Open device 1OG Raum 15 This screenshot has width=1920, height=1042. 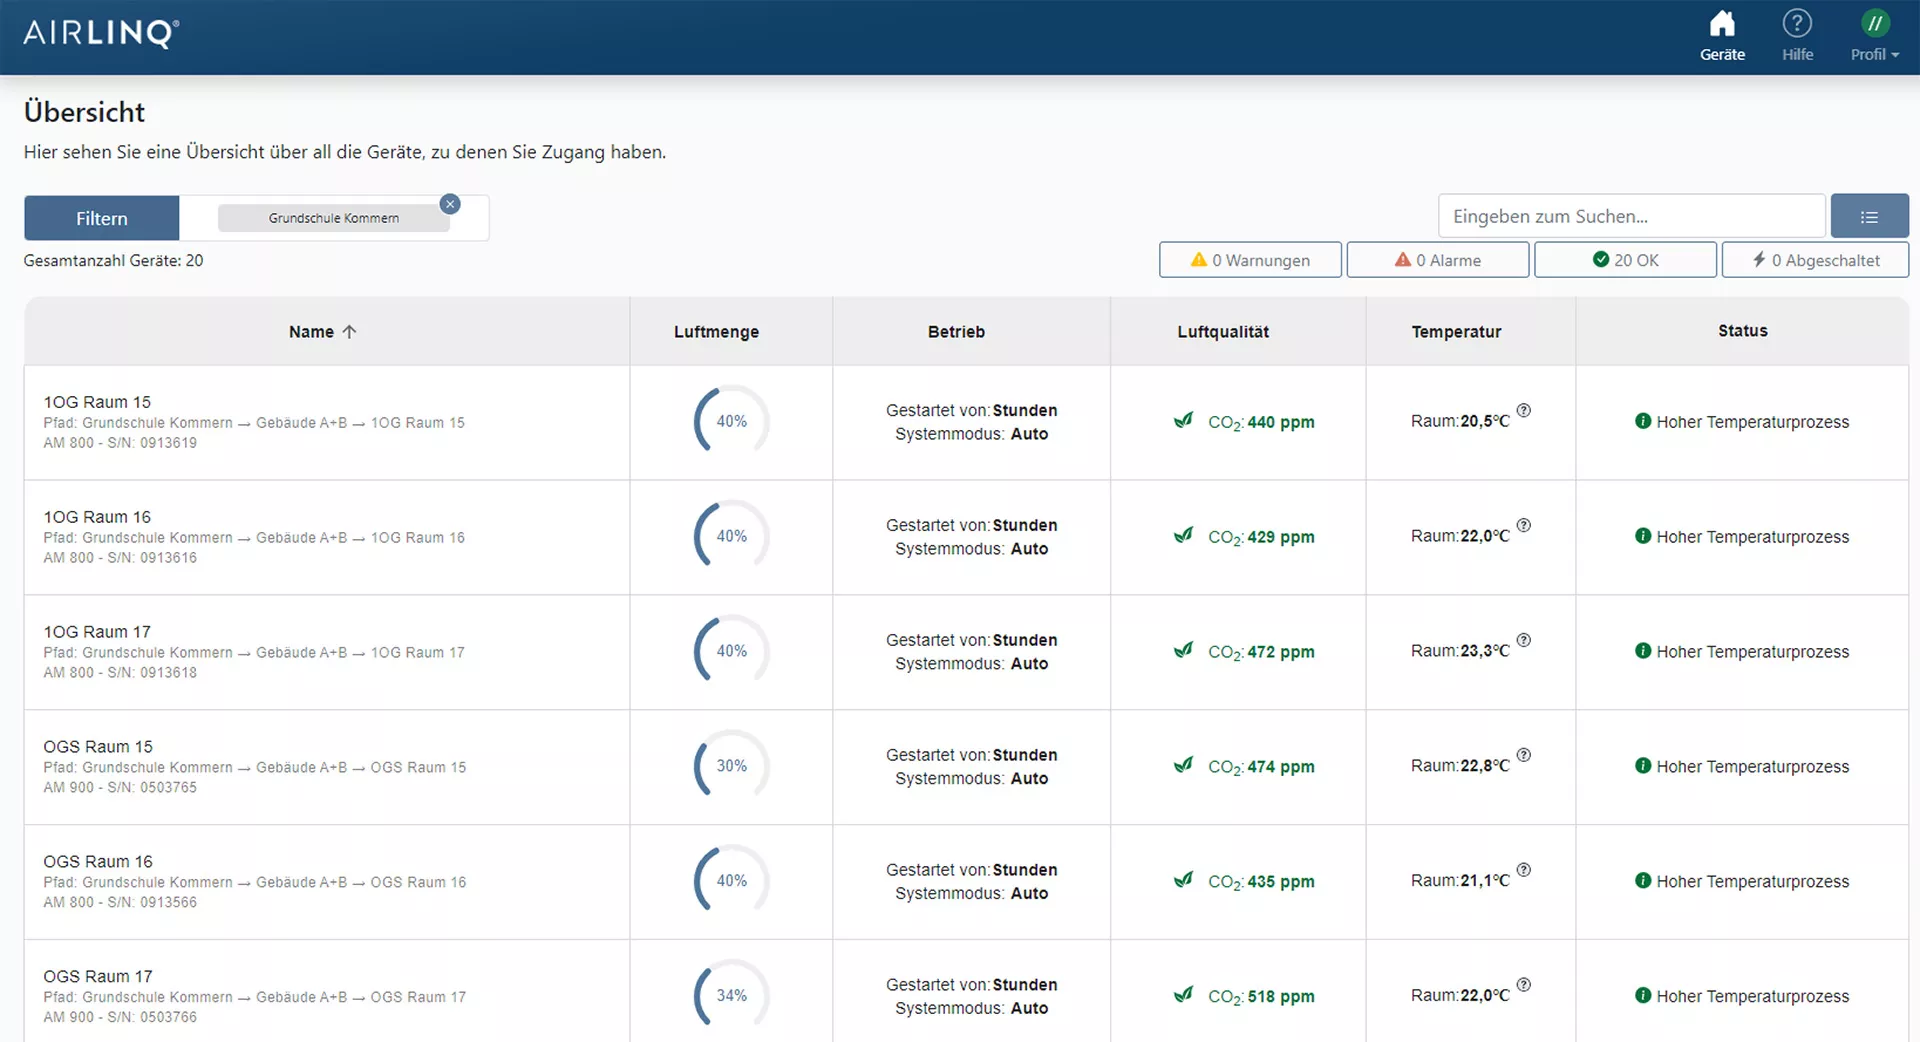point(97,402)
